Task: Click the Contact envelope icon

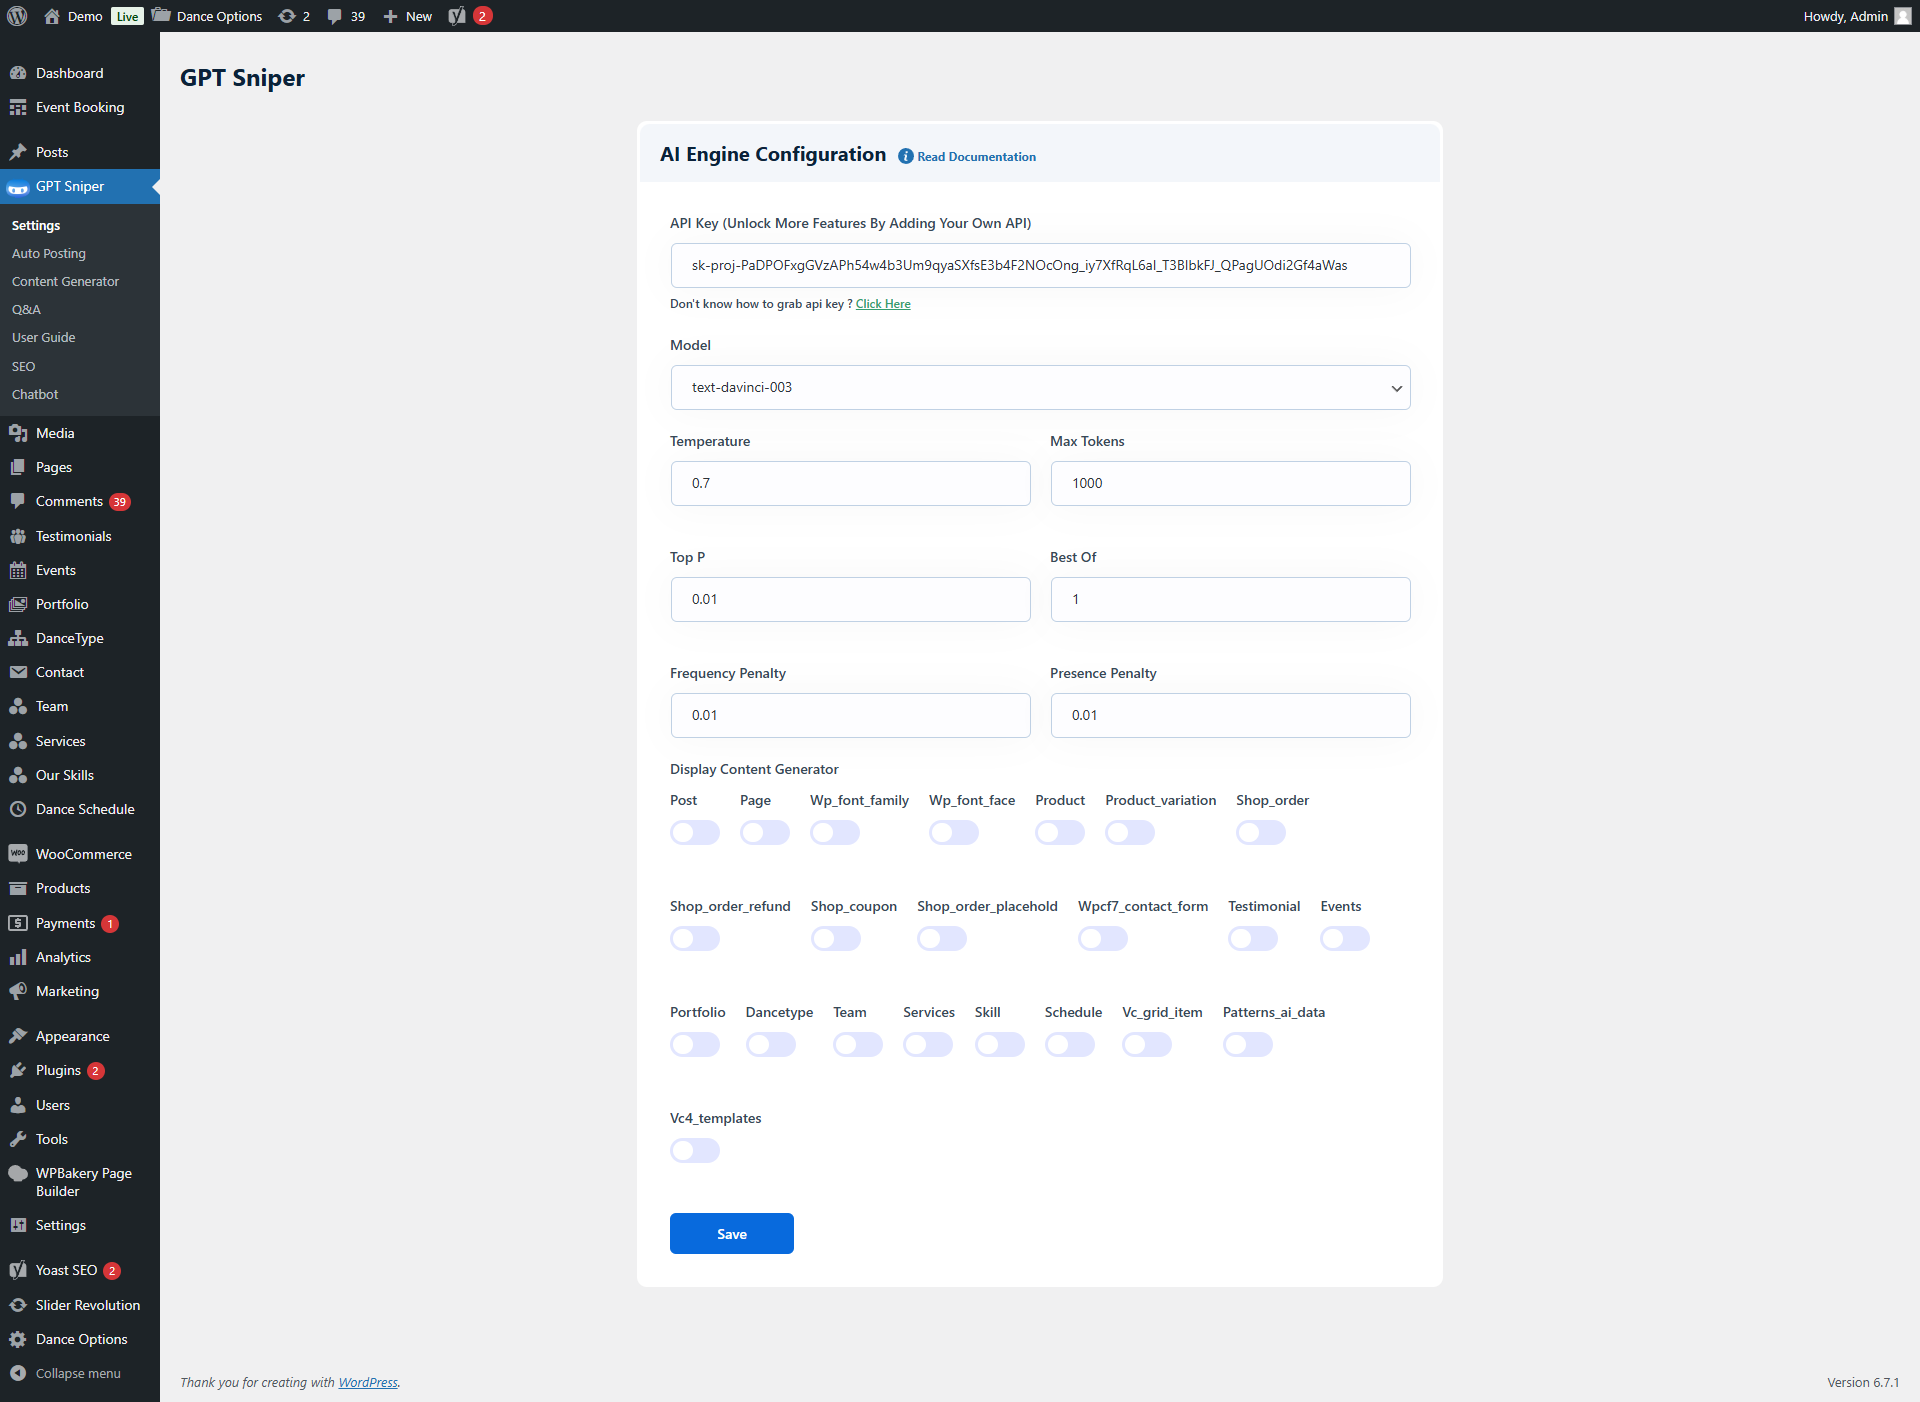Action: click(x=18, y=672)
